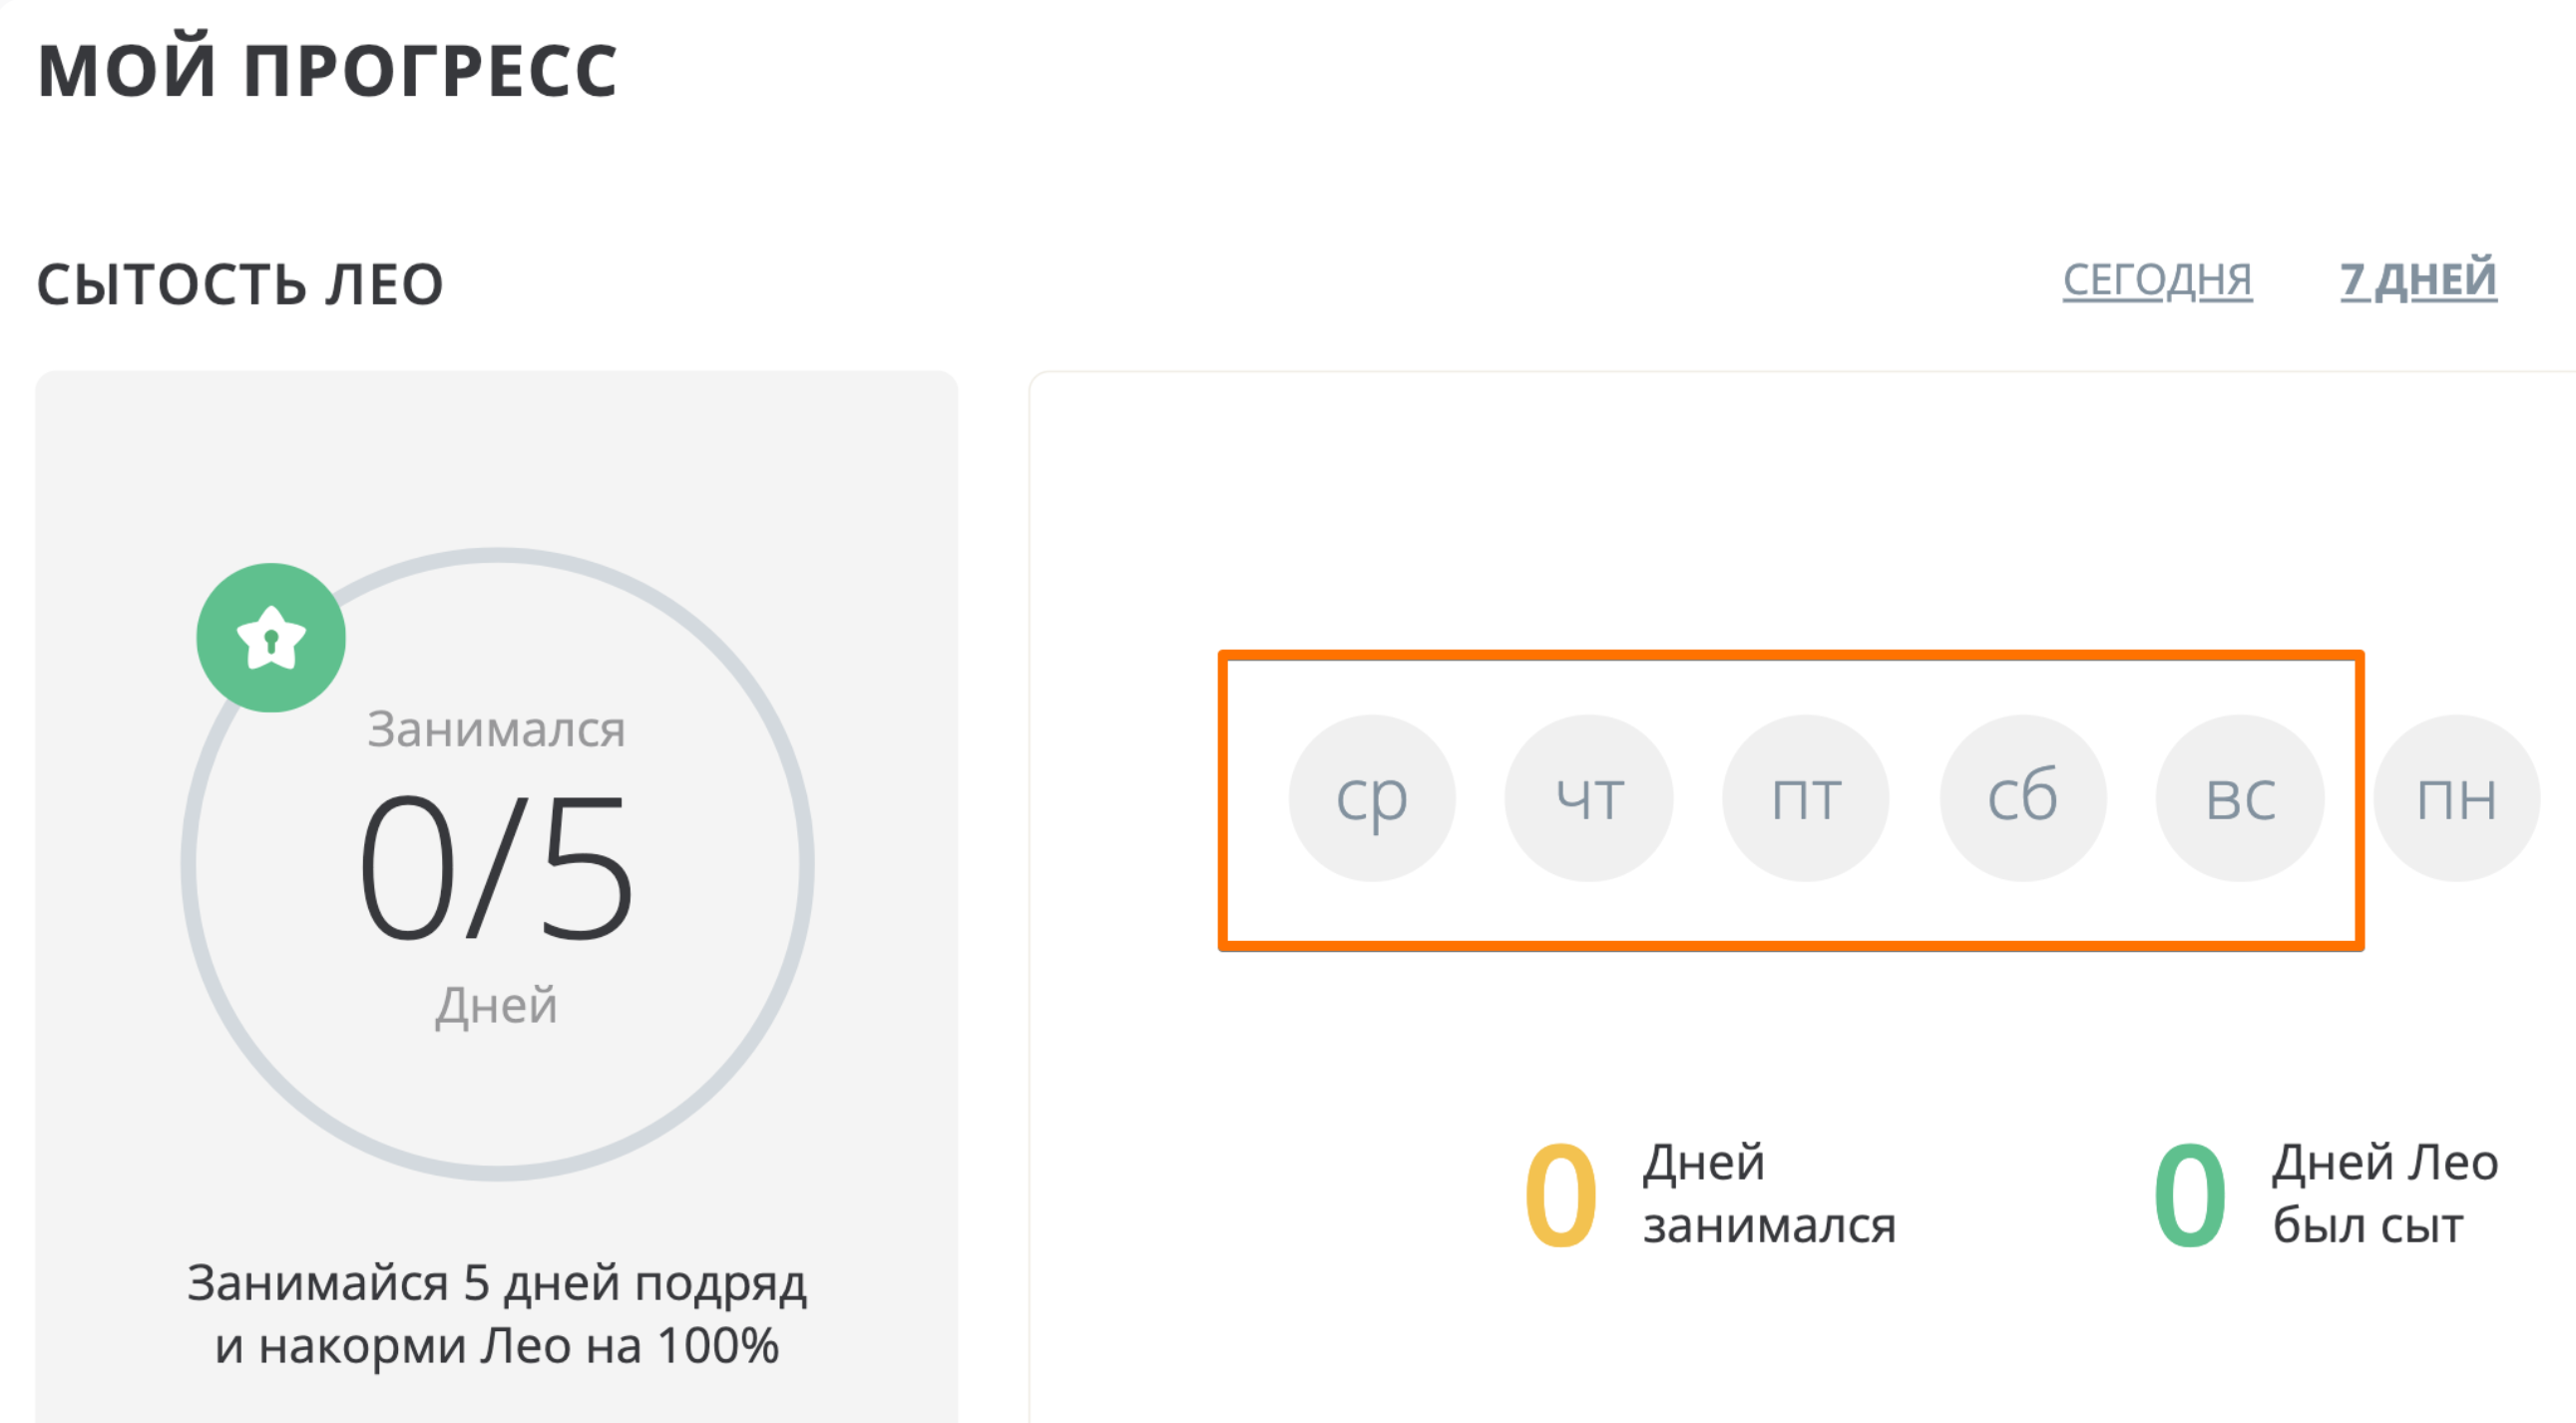The width and height of the screenshot is (2576, 1423).
Task: Select the «пн» day circle
Action: point(2457,798)
